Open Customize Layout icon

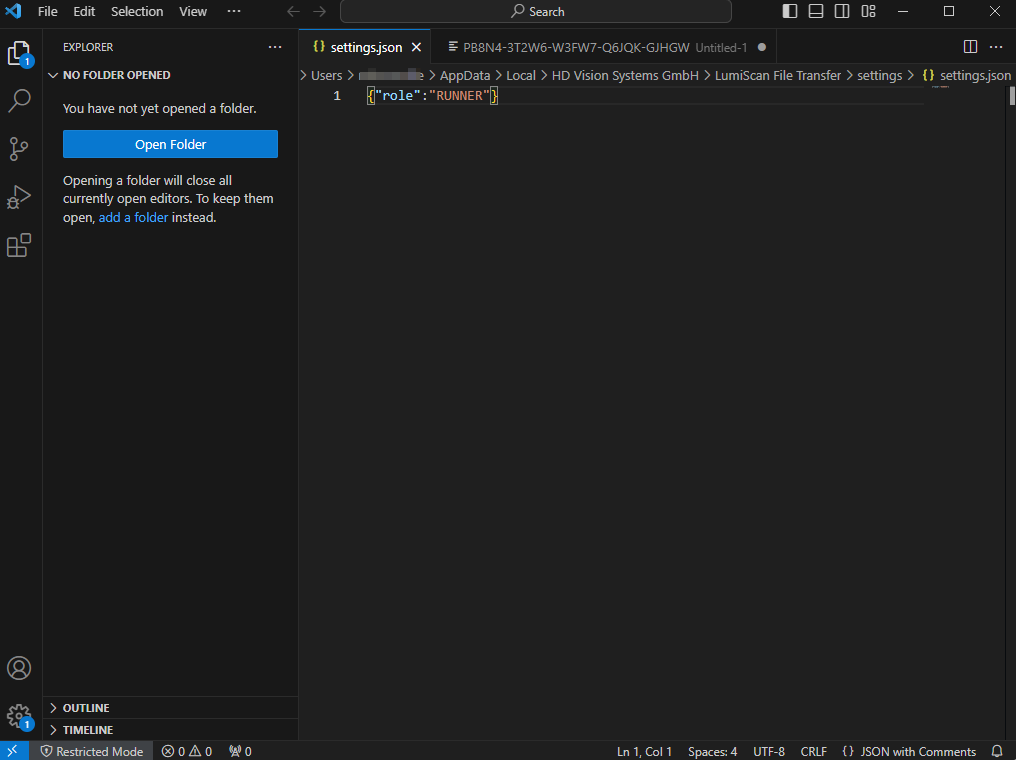868,11
